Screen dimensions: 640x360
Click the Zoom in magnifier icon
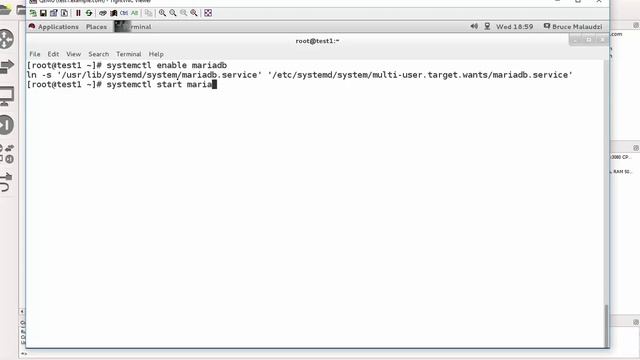pyautogui.click(x=162, y=13)
